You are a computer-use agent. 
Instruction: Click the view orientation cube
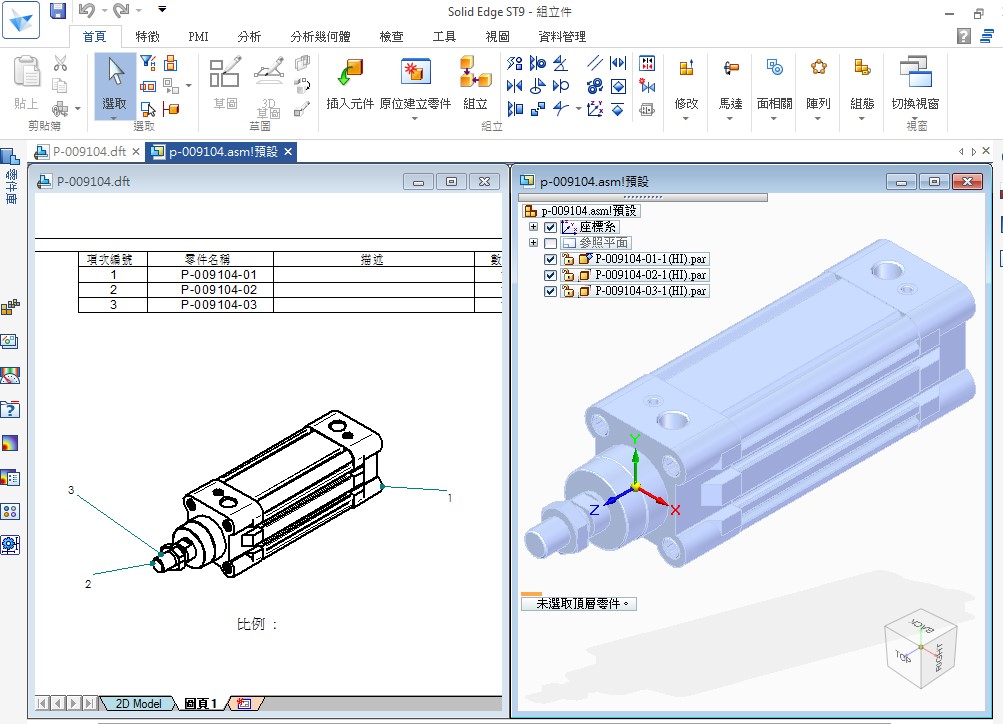[921, 647]
